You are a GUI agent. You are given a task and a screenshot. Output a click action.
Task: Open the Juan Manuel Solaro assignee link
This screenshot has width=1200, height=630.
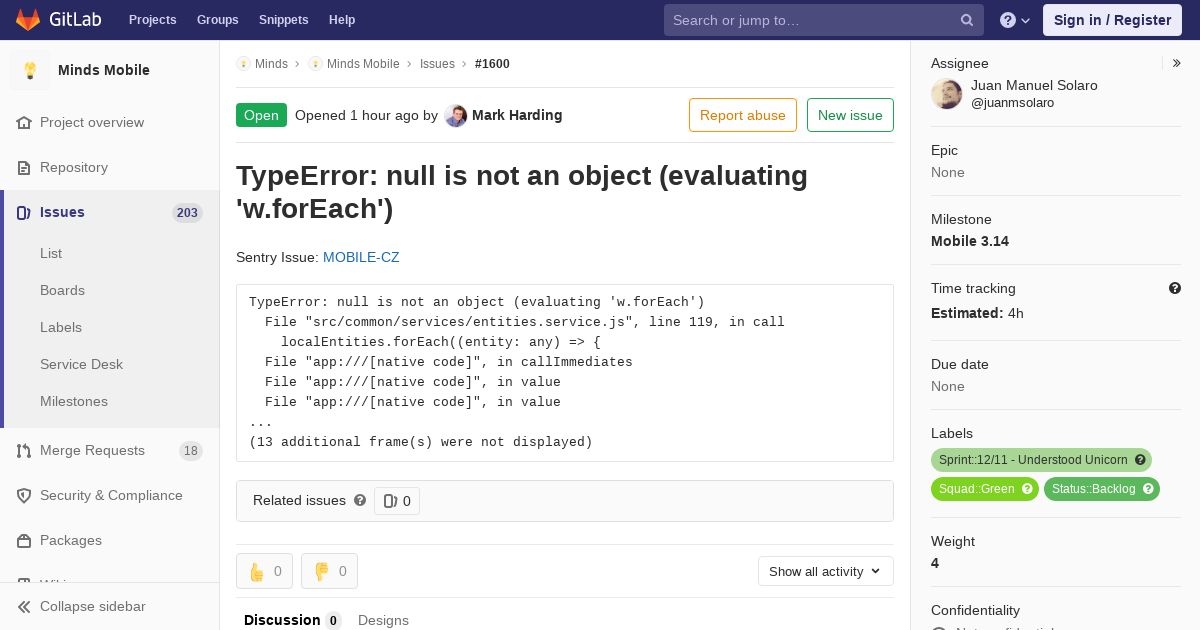tap(1034, 85)
